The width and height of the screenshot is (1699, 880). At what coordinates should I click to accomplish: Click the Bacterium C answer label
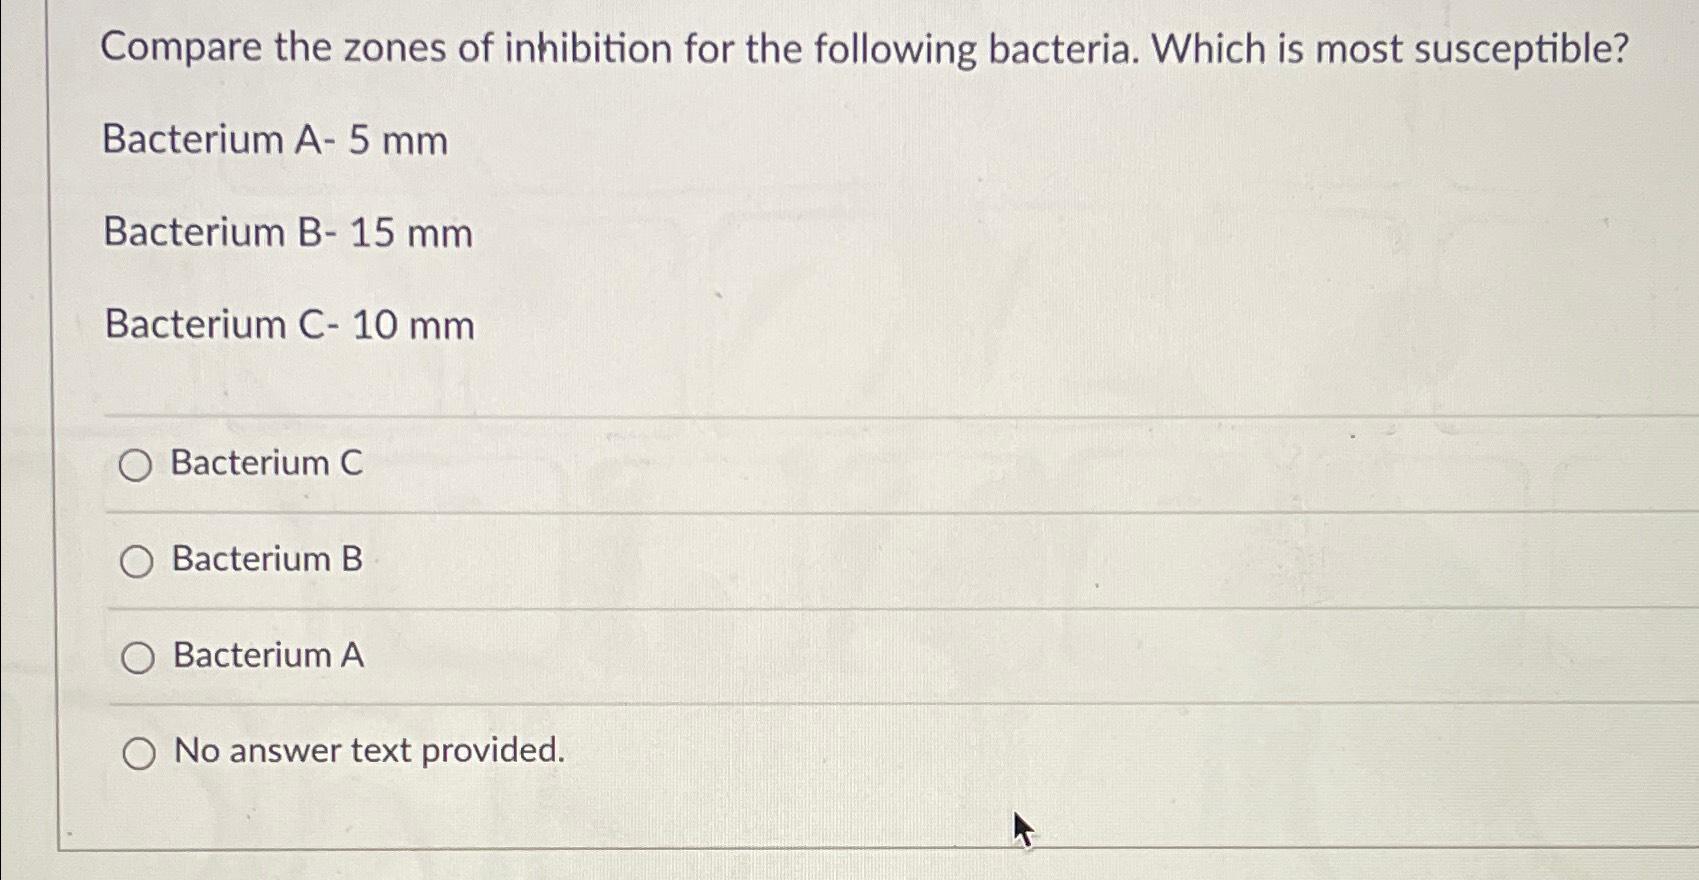pos(265,464)
